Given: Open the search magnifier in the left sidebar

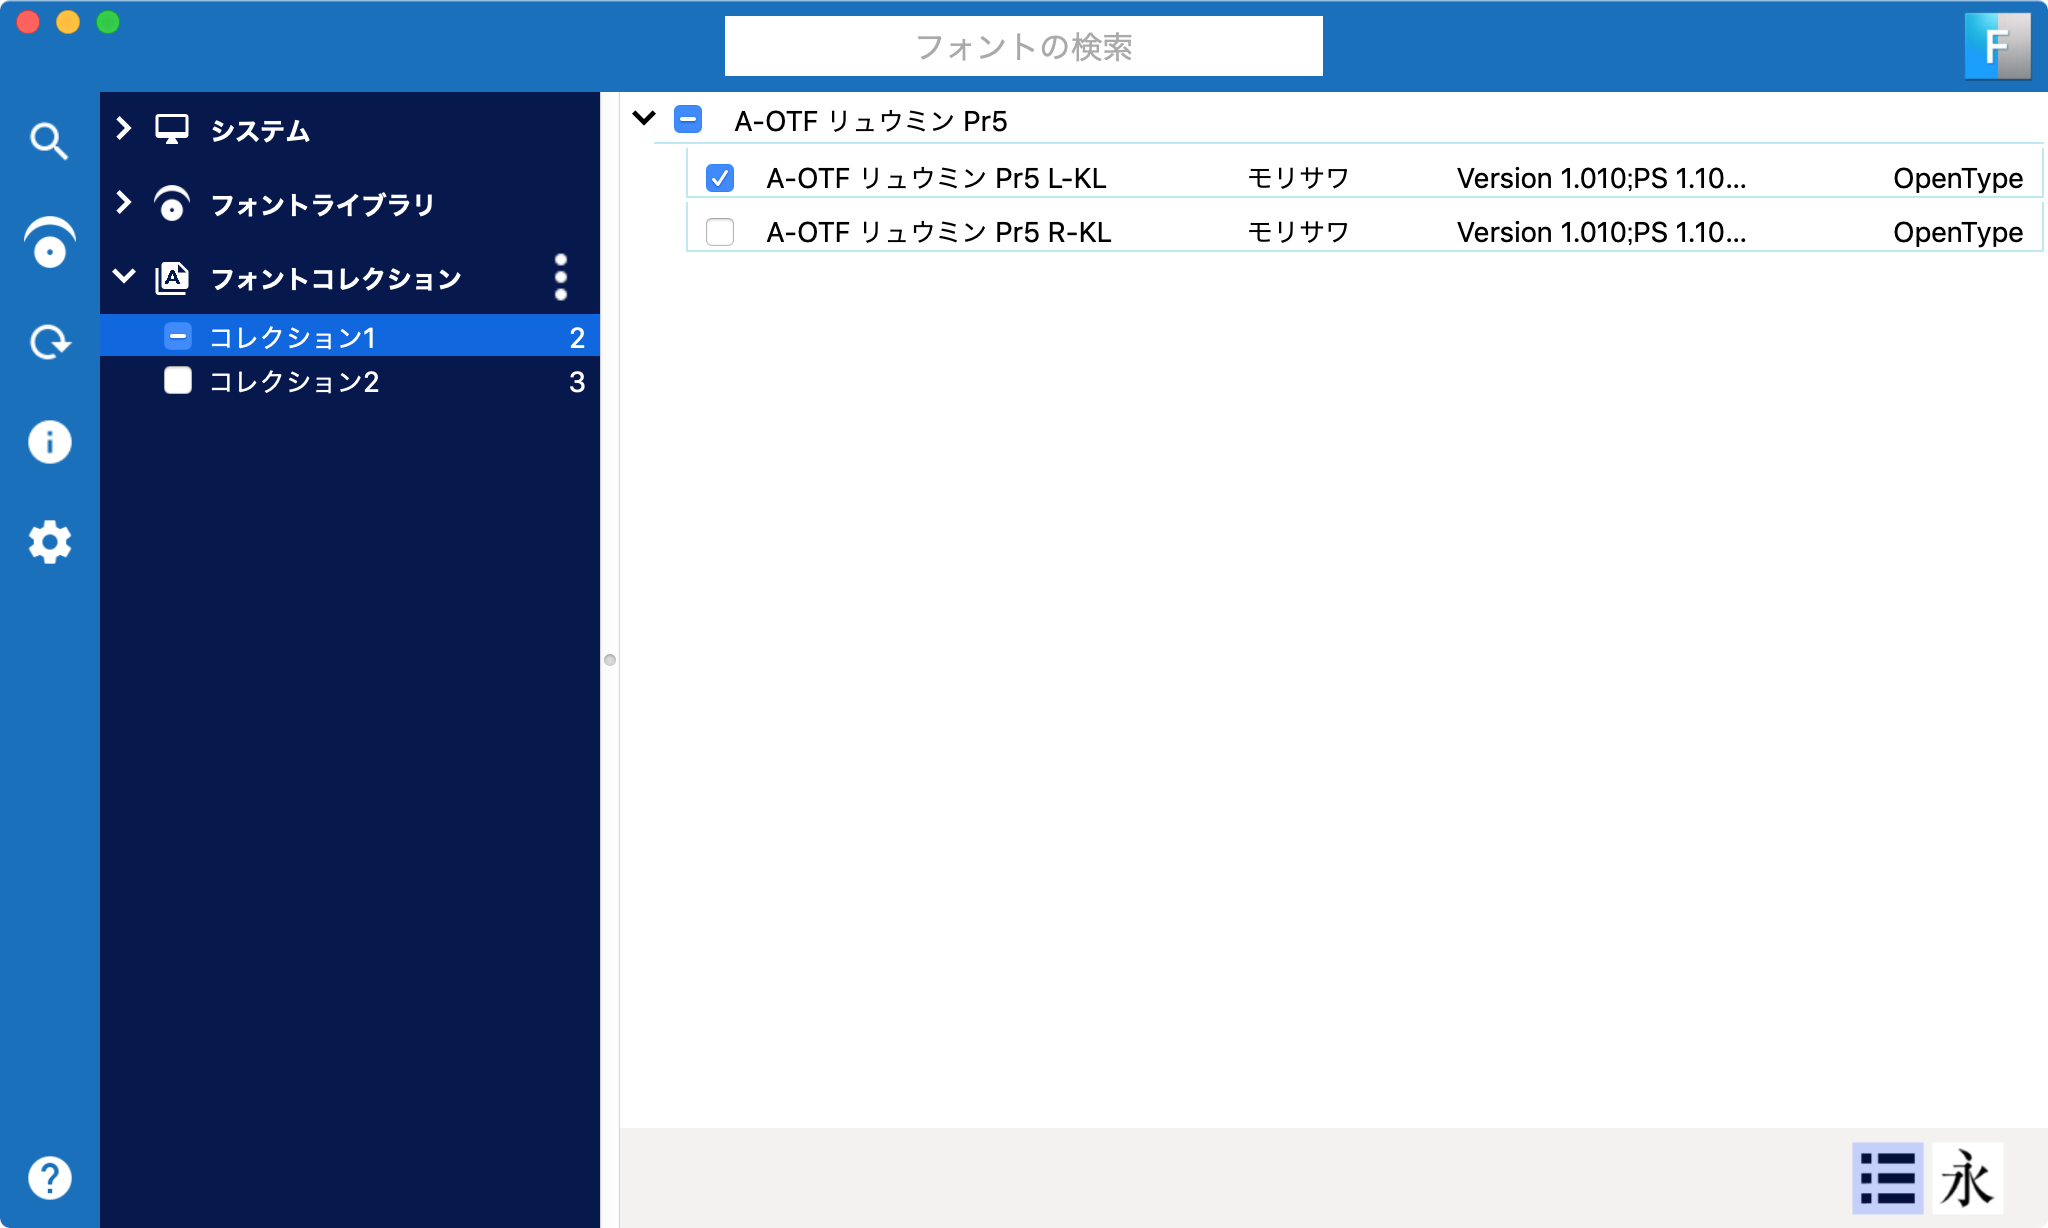Looking at the screenshot, I should click(49, 141).
